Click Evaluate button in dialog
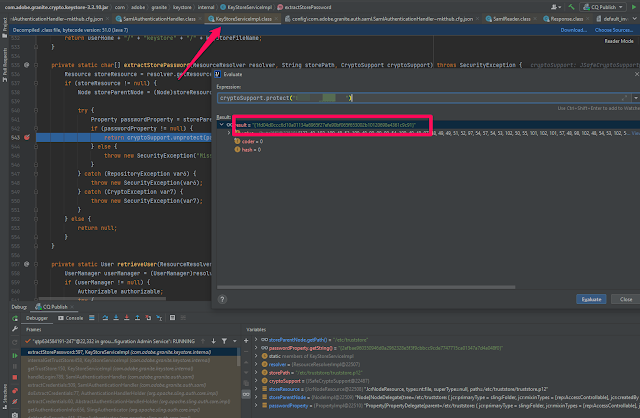This screenshot has width=640, height=418. tap(591, 299)
